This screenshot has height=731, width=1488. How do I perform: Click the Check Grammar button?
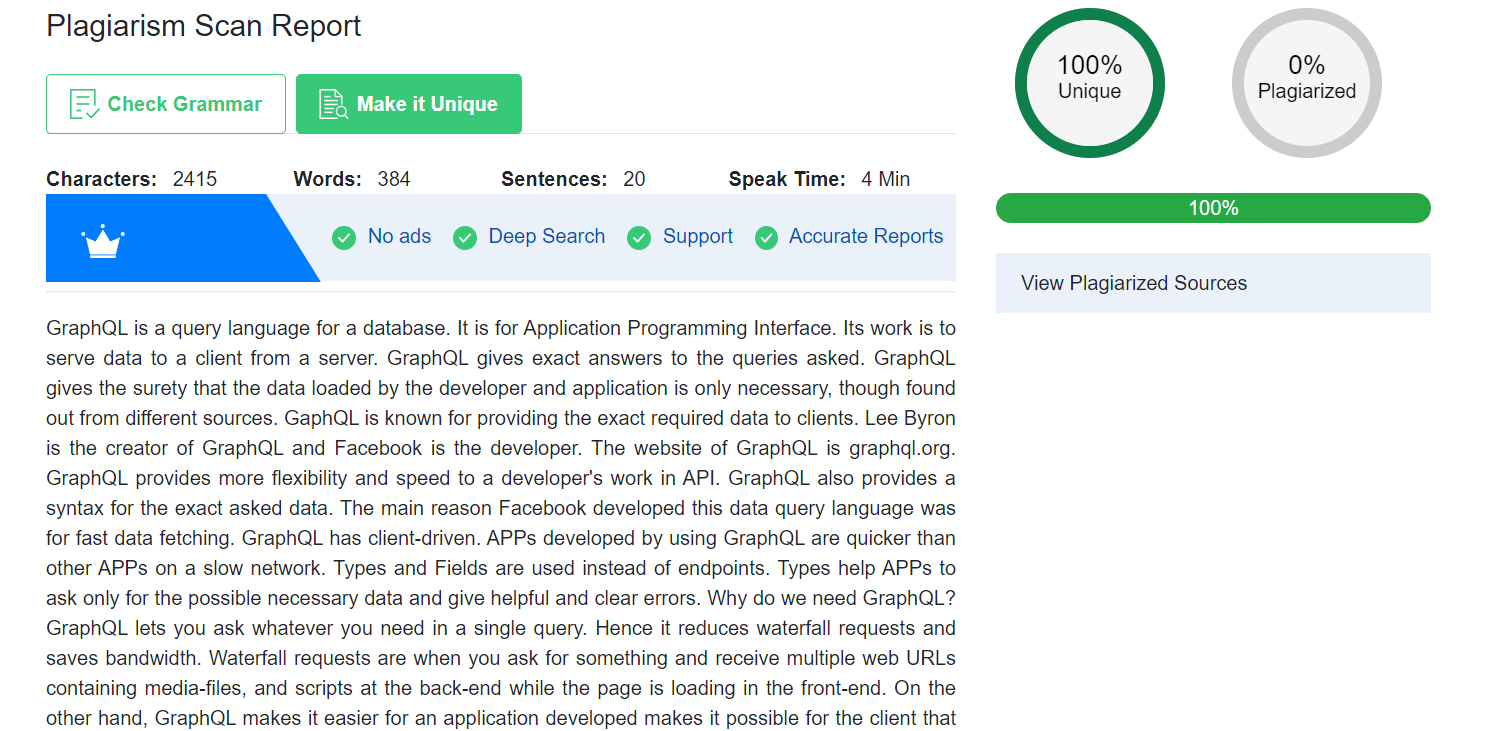coord(166,104)
